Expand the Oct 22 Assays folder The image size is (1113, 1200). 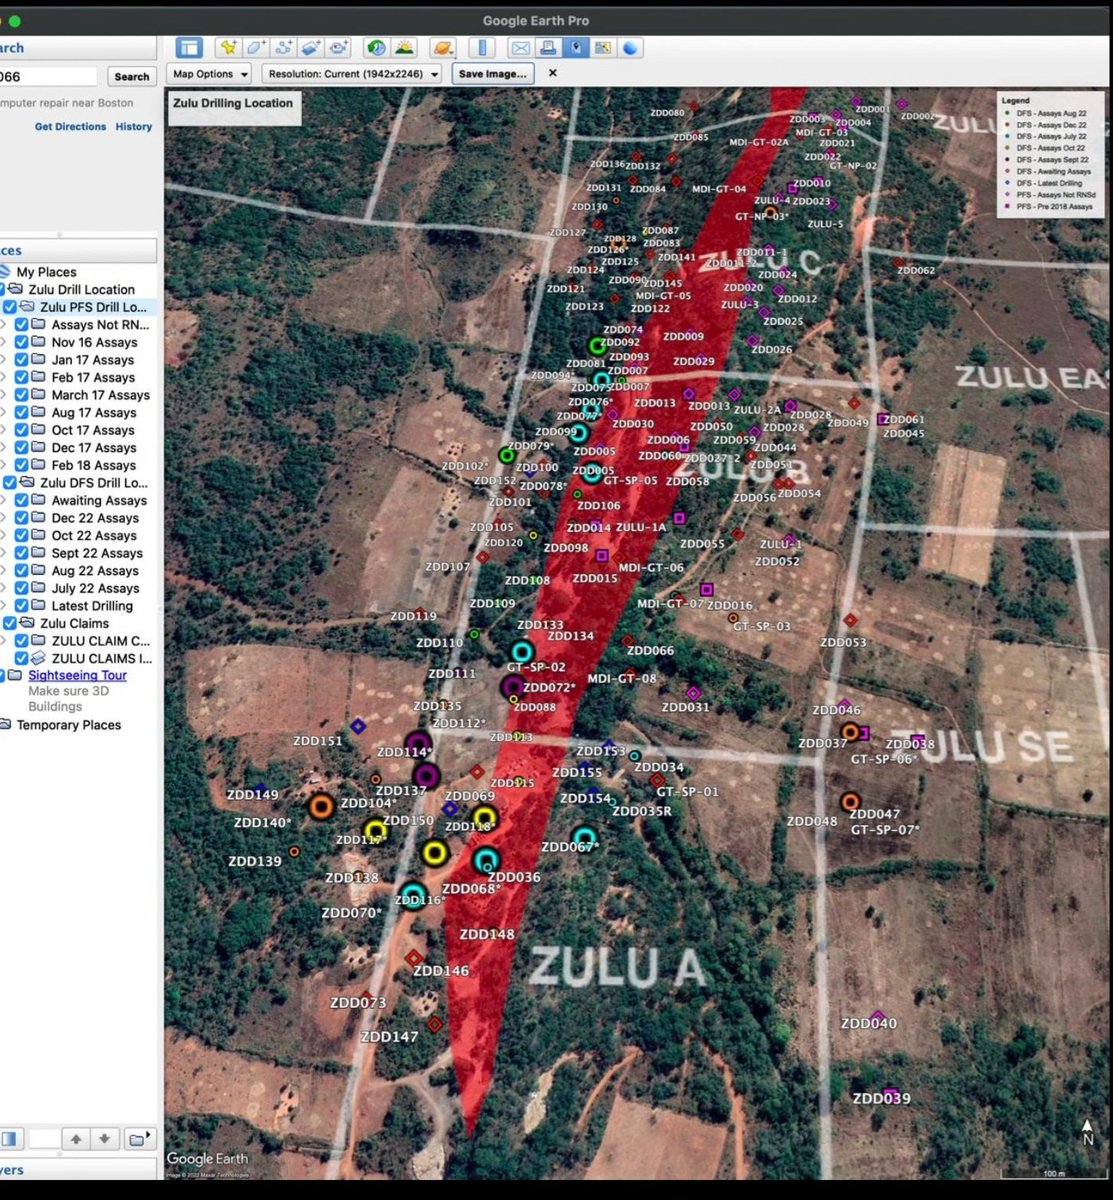pos(3,536)
